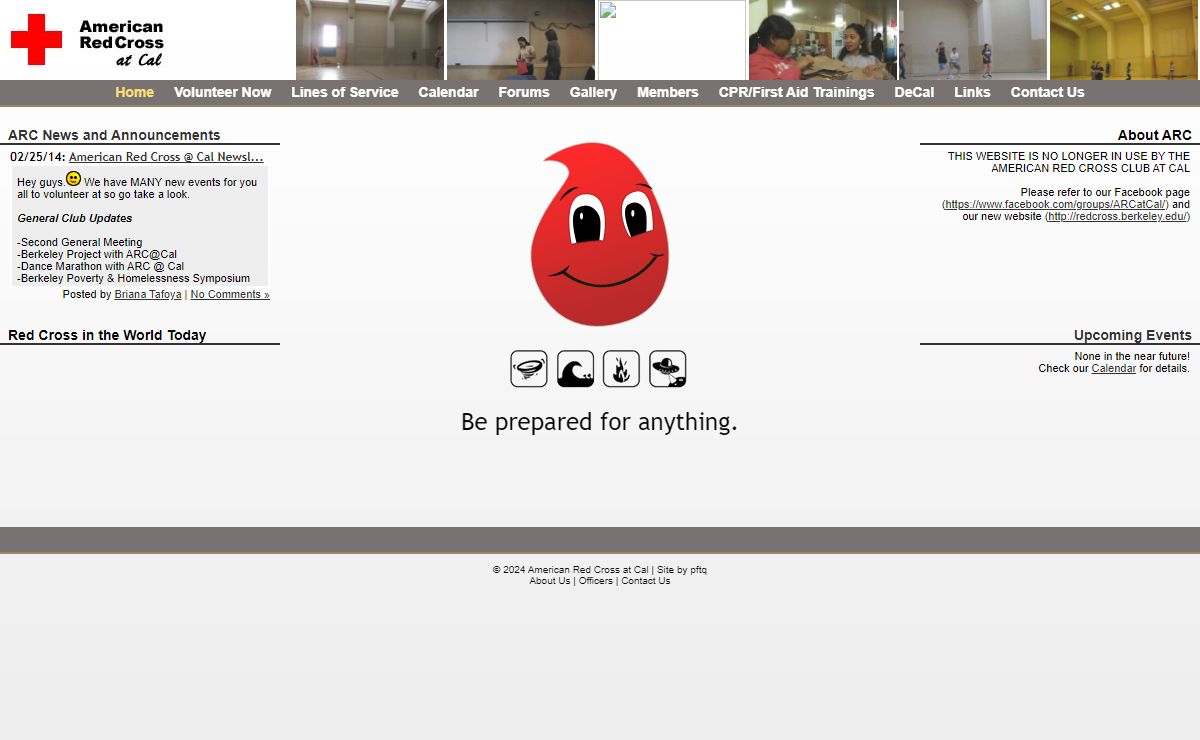Screen dimensions: 1200x740
Task: Open the ARCatCal Facebook group link
Action: [1056, 205]
